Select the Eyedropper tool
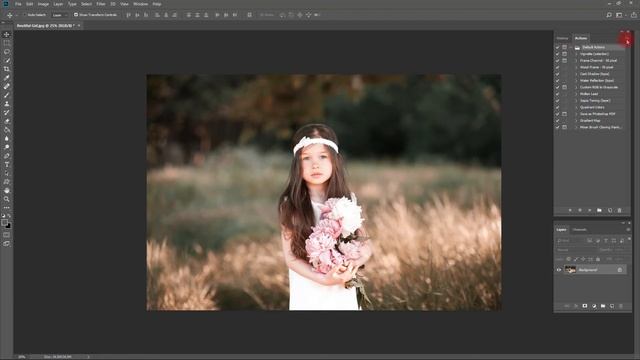This screenshot has height=360, width=640. (x=7, y=78)
